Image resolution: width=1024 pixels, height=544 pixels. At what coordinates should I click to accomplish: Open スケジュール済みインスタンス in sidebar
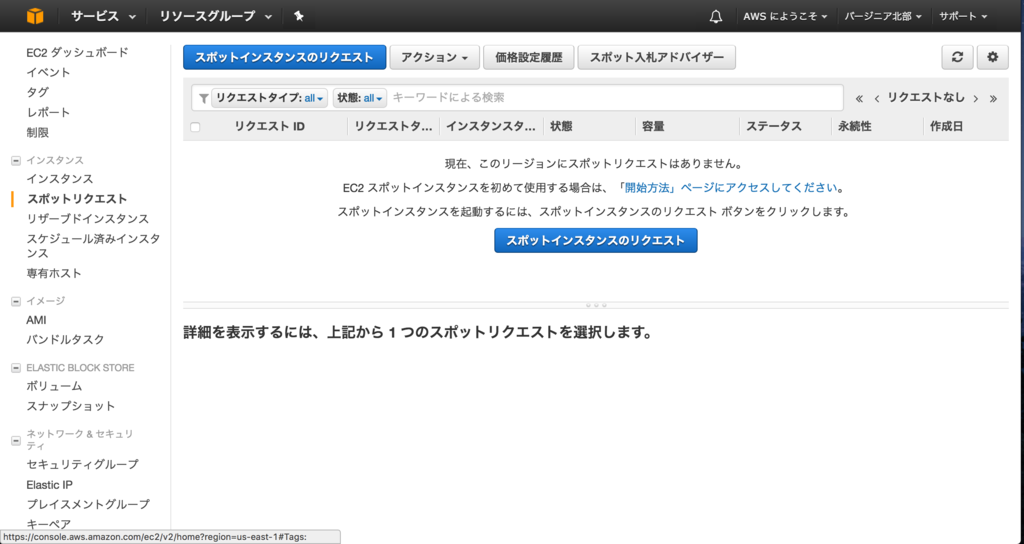pyautogui.click(x=93, y=246)
